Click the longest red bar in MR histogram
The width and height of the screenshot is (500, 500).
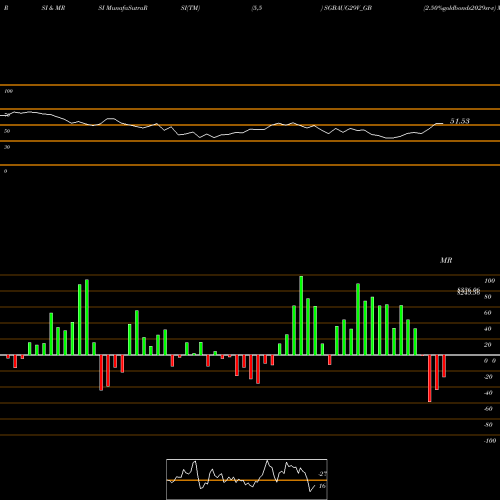point(430,378)
